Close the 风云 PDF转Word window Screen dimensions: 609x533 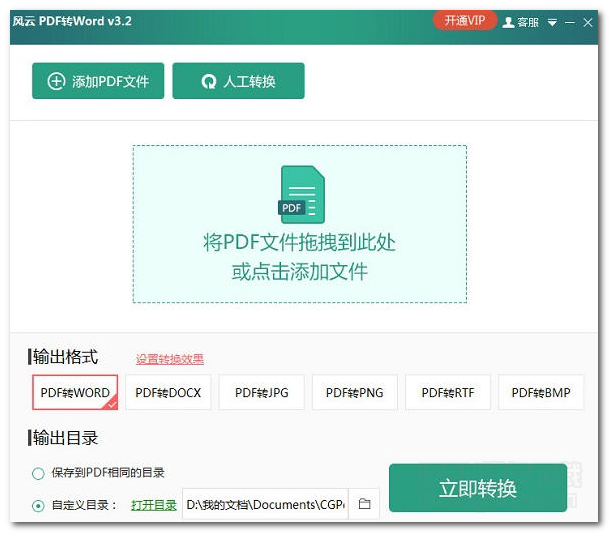(588, 23)
